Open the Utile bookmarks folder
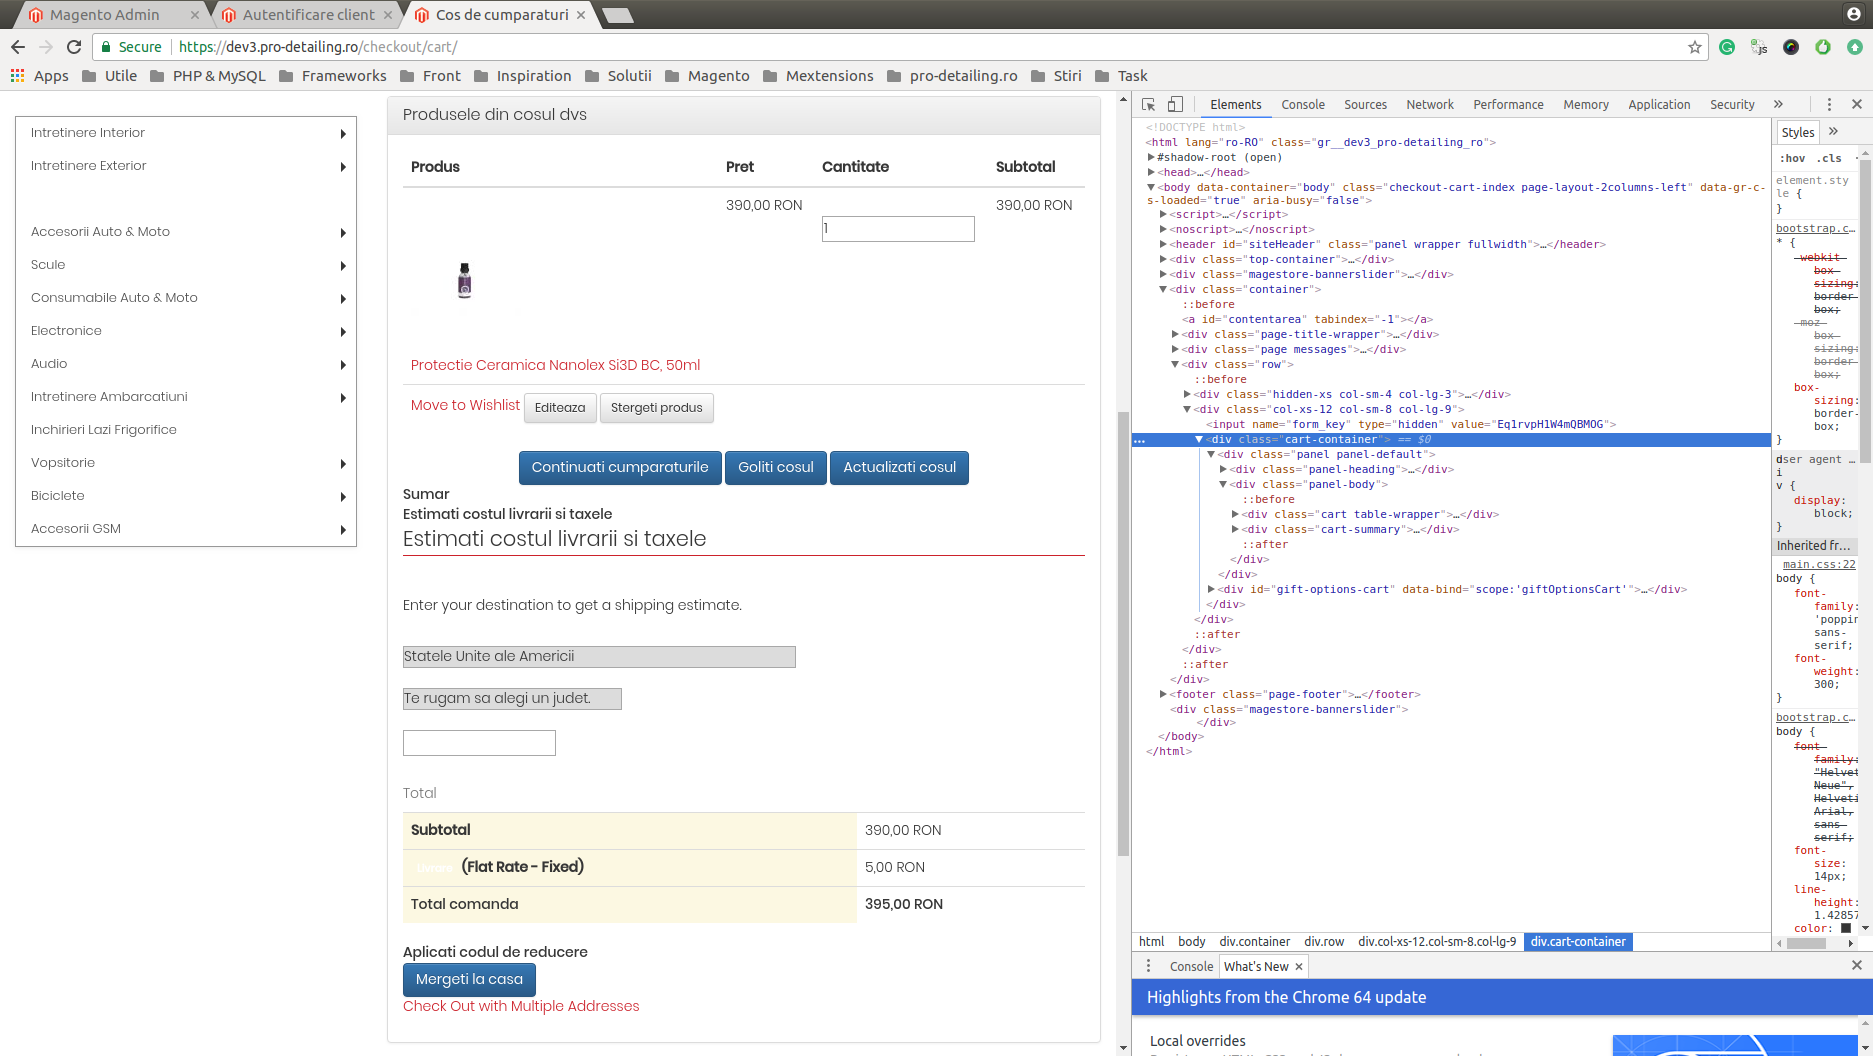This screenshot has height=1056, width=1873. (x=110, y=76)
